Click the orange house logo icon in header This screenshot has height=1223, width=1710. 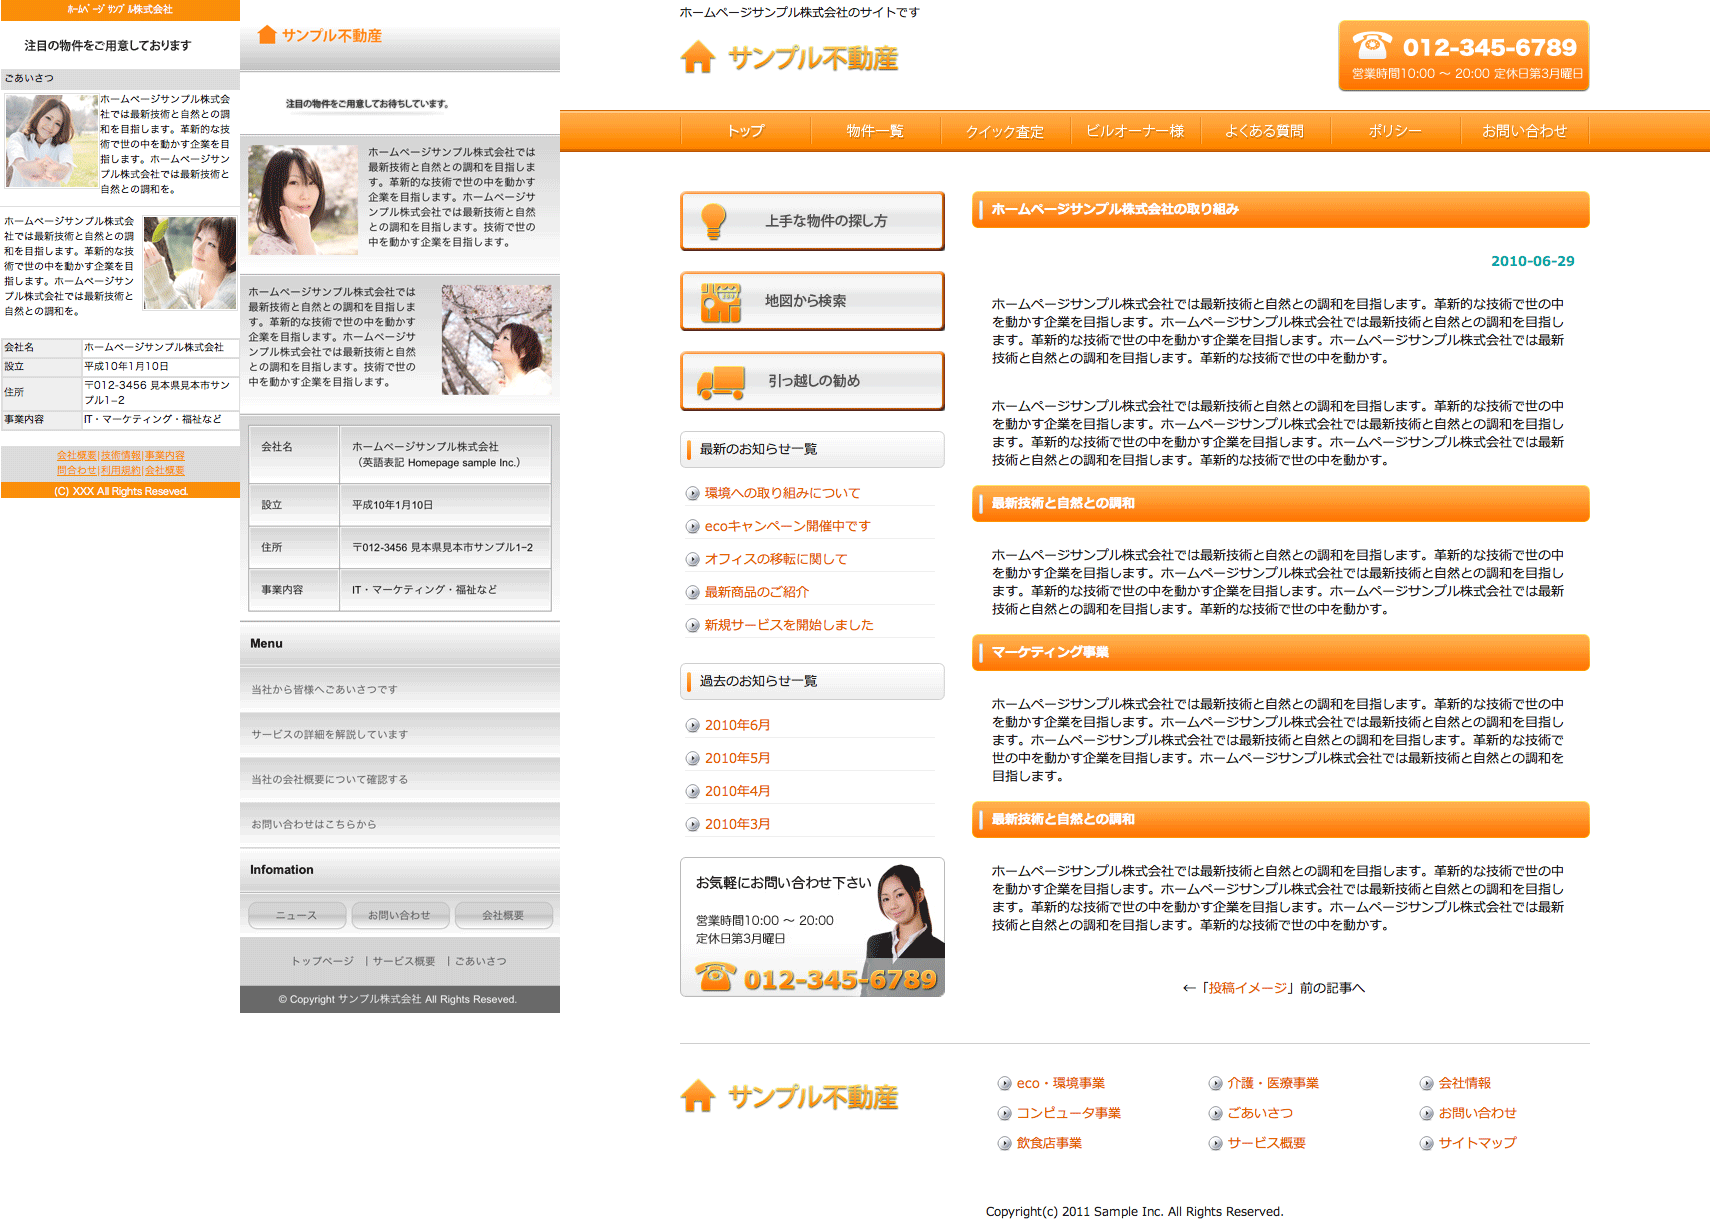698,57
